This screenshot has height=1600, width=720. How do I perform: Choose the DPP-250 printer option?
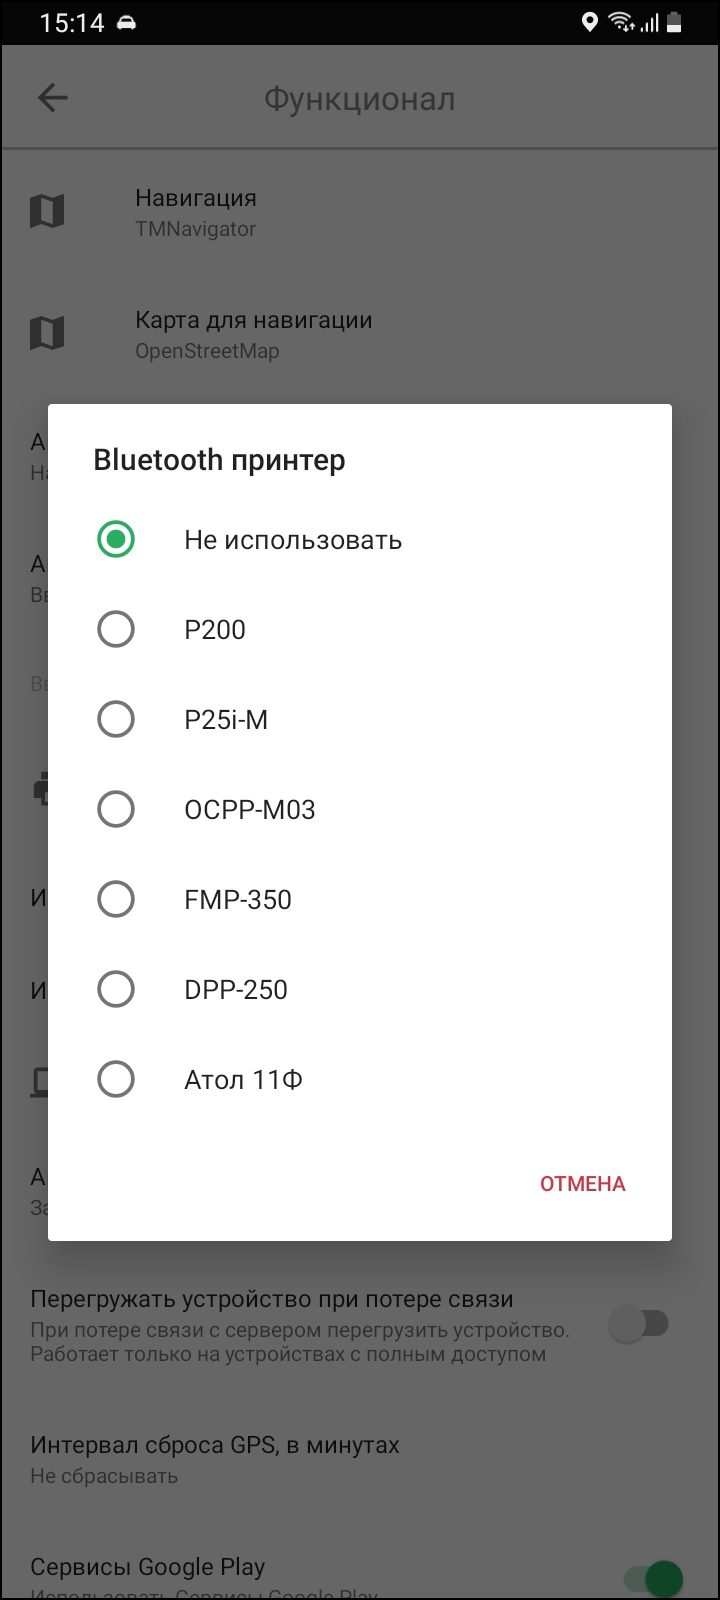[116, 990]
